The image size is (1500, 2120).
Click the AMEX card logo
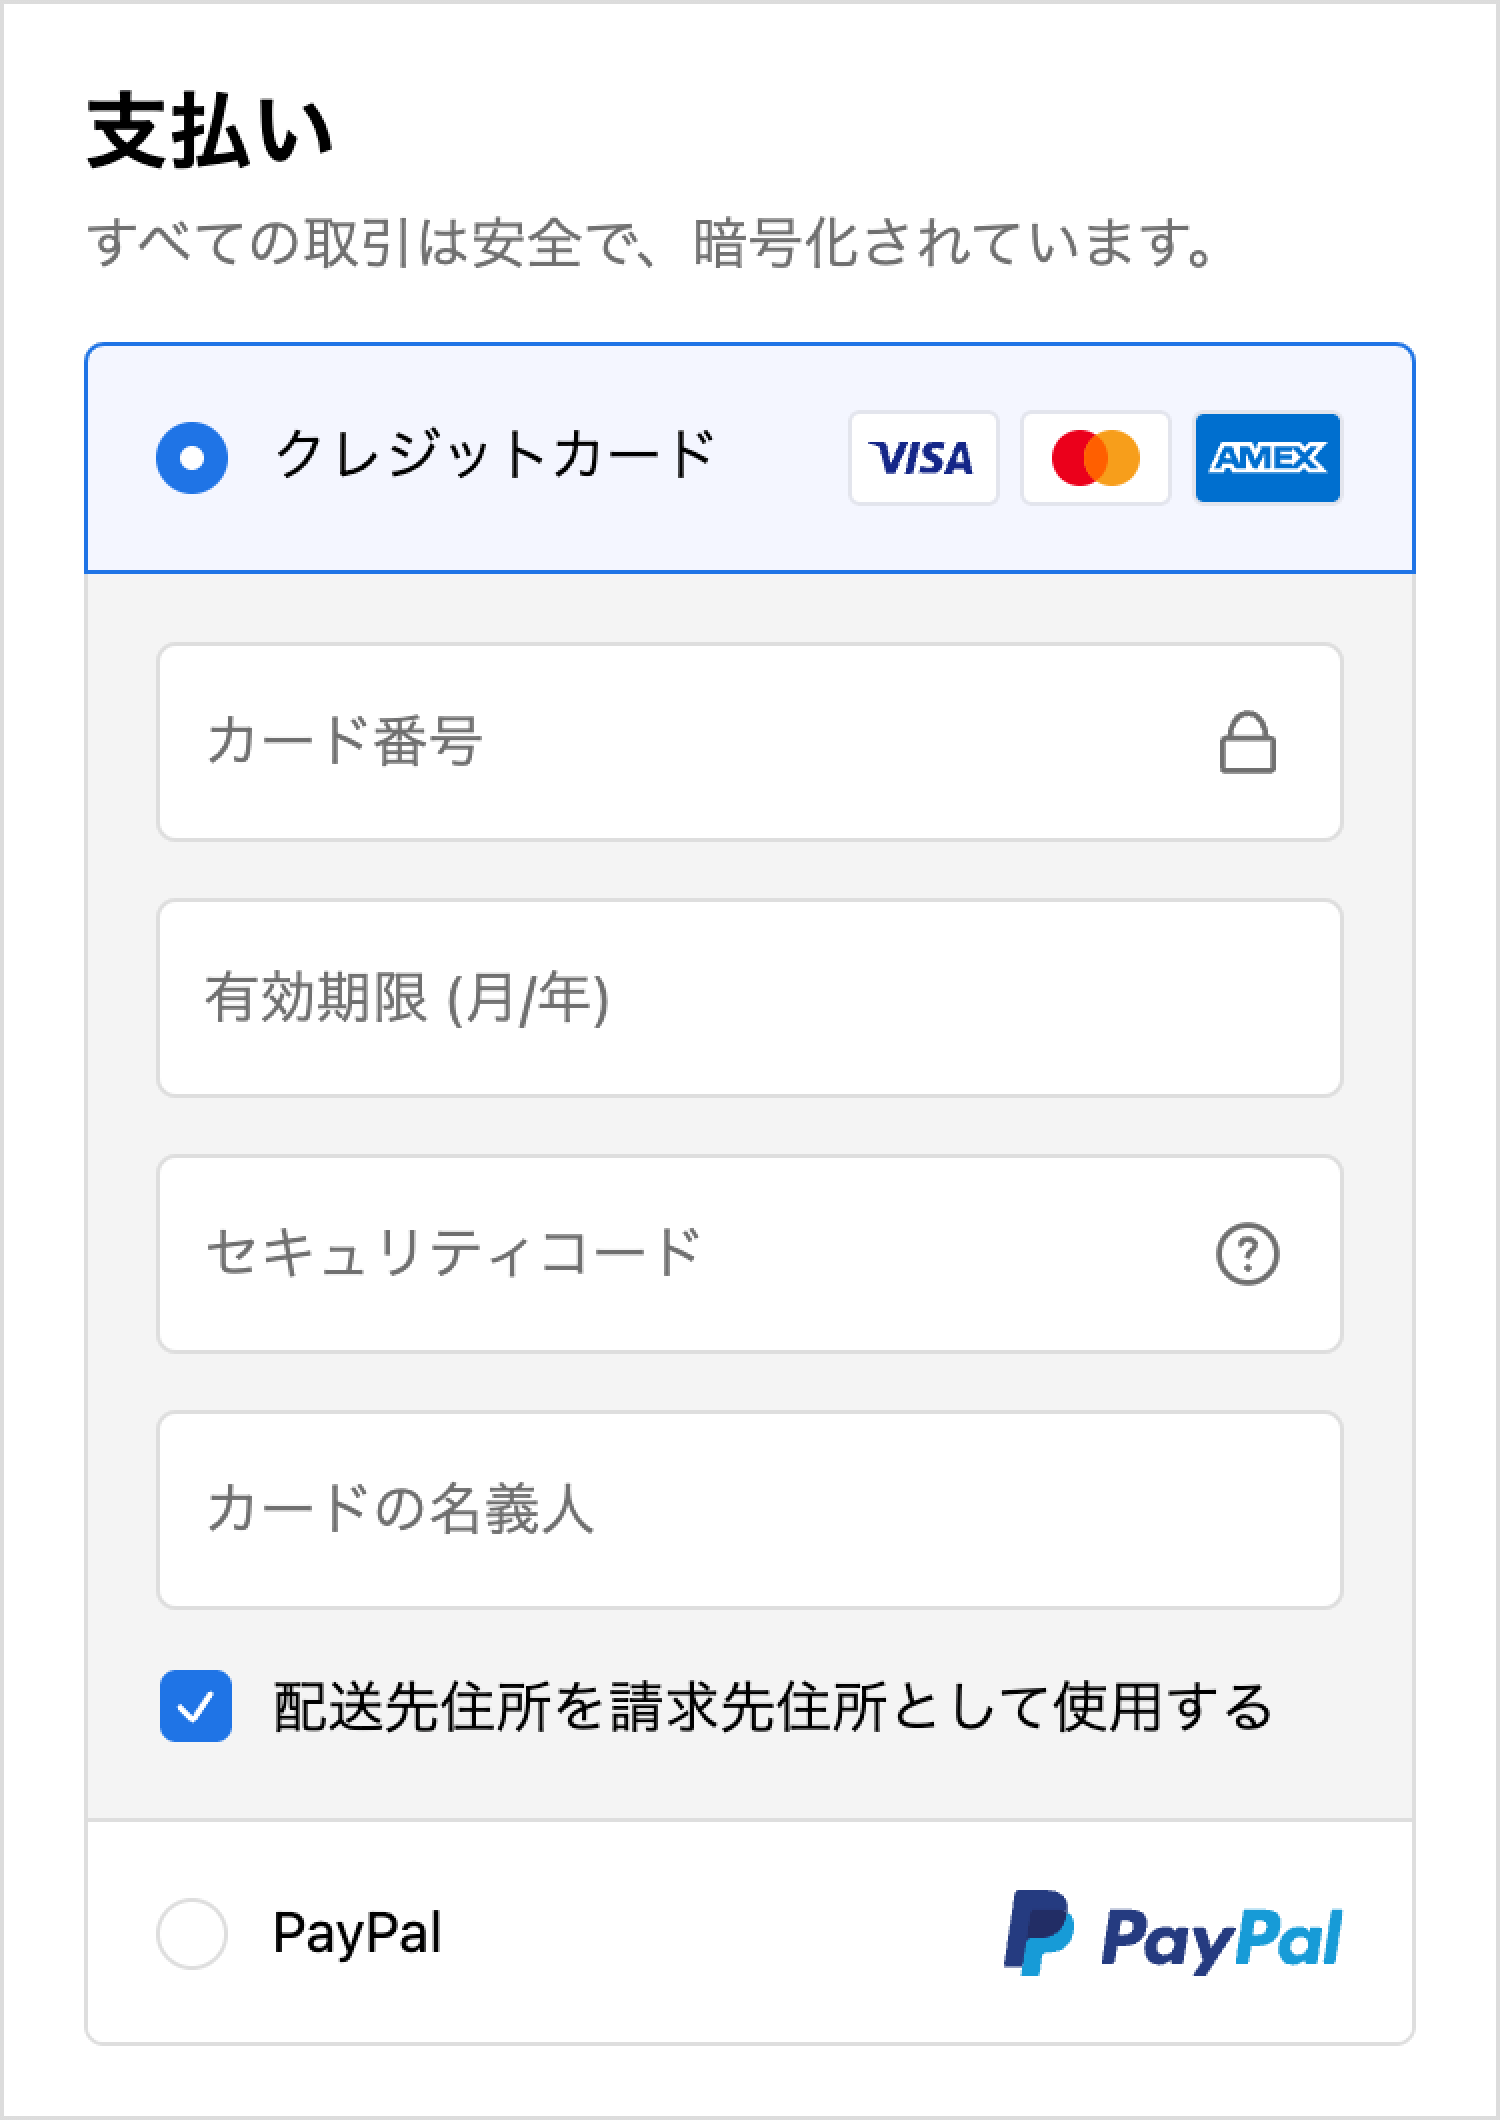click(x=1267, y=458)
